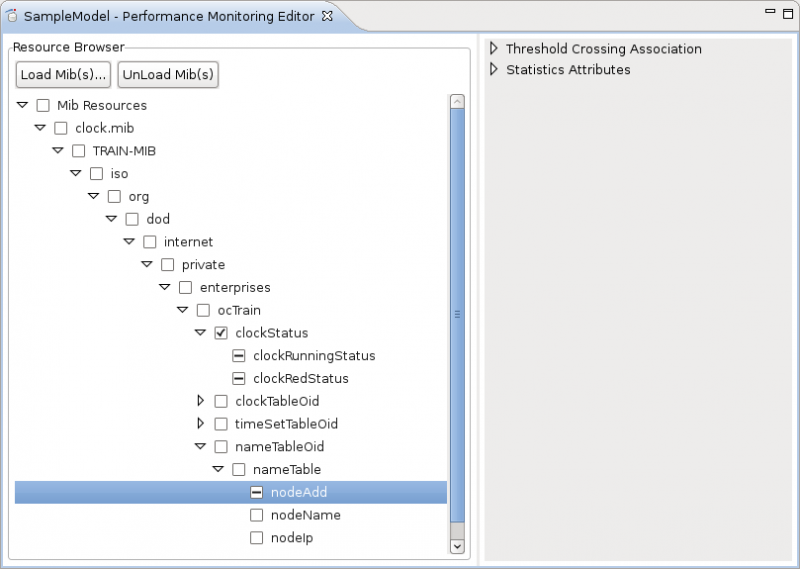Check the enterprises checkbox

click(186, 287)
